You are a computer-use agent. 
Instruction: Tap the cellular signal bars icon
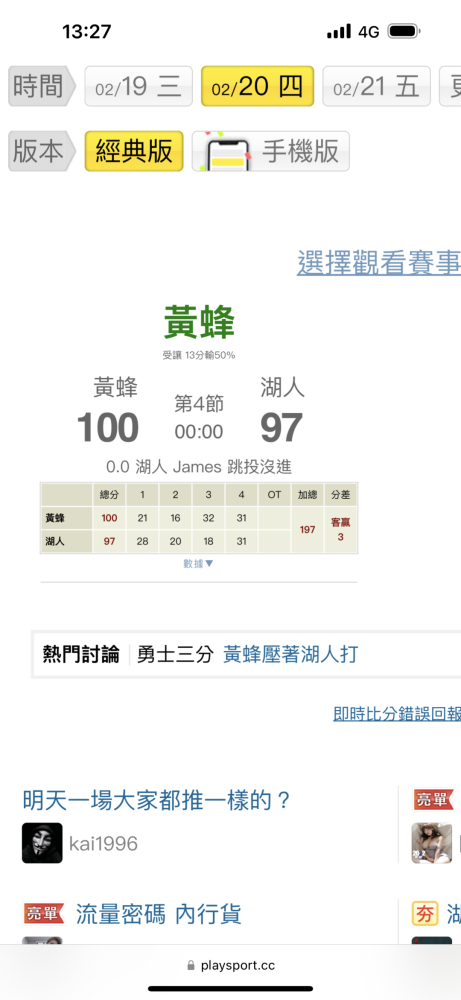(x=339, y=31)
